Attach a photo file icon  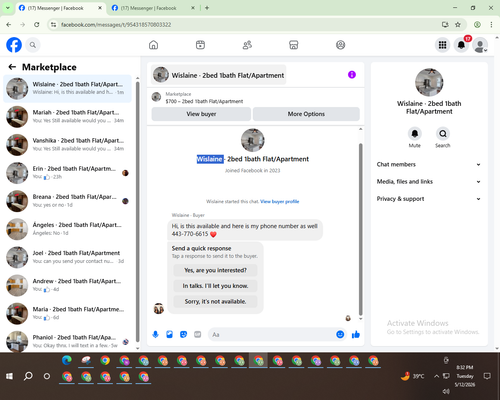(x=169, y=334)
